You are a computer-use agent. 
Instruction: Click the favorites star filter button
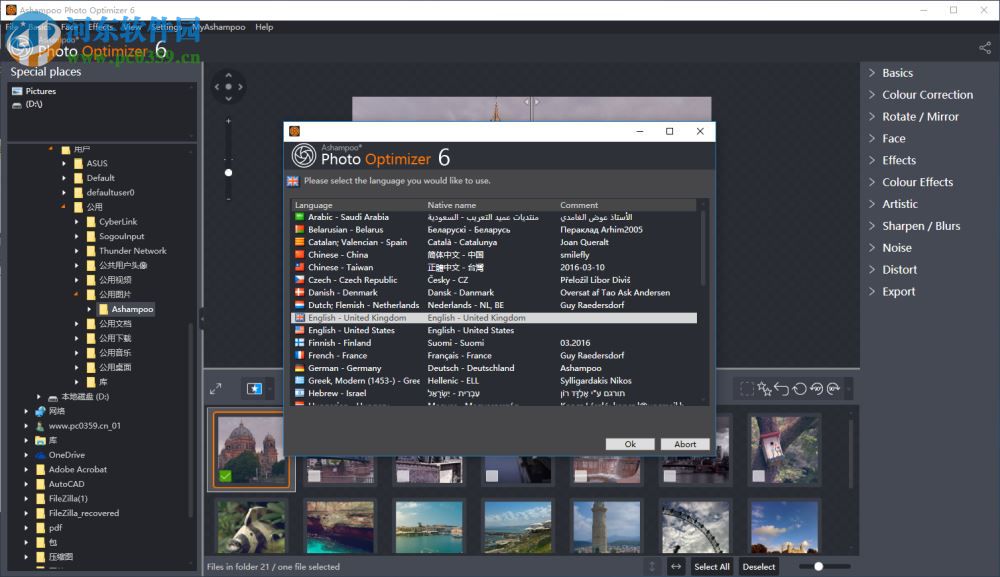(x=254, y=389)
